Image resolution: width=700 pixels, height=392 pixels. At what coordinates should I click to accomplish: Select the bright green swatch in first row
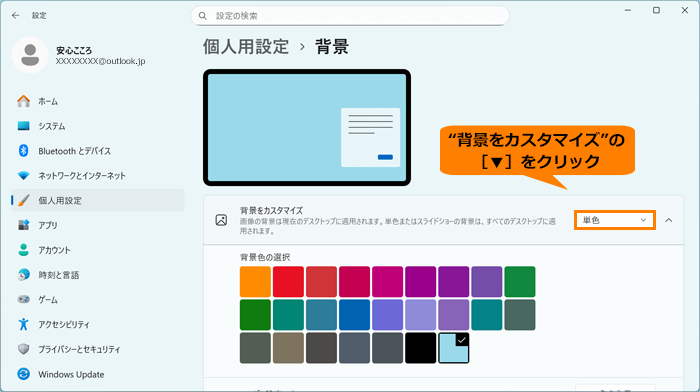(x=520, y=282)
